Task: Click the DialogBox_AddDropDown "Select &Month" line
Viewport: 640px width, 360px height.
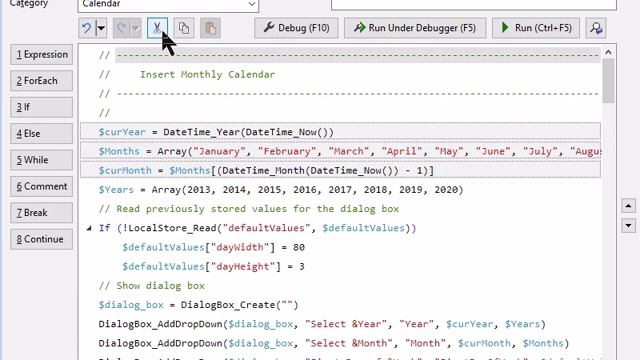Action: pyautogui.click(x=333, y=343)
